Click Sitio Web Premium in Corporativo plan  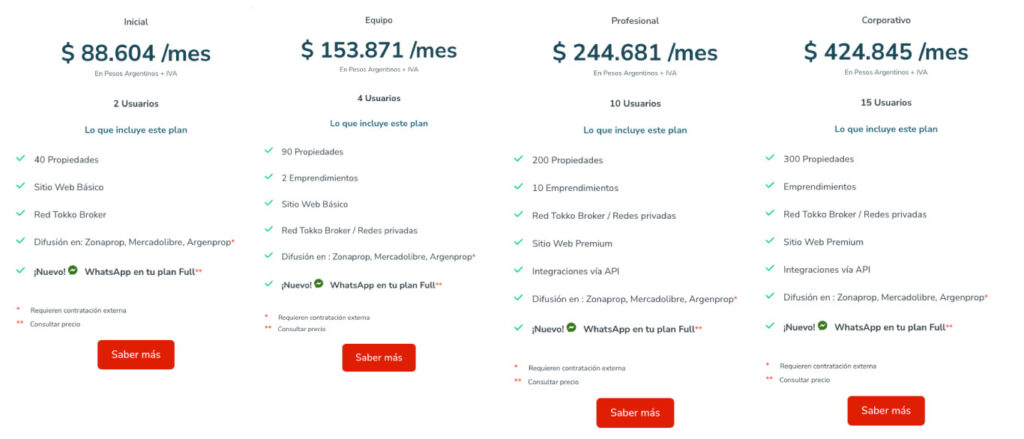[x=823, y=242]
